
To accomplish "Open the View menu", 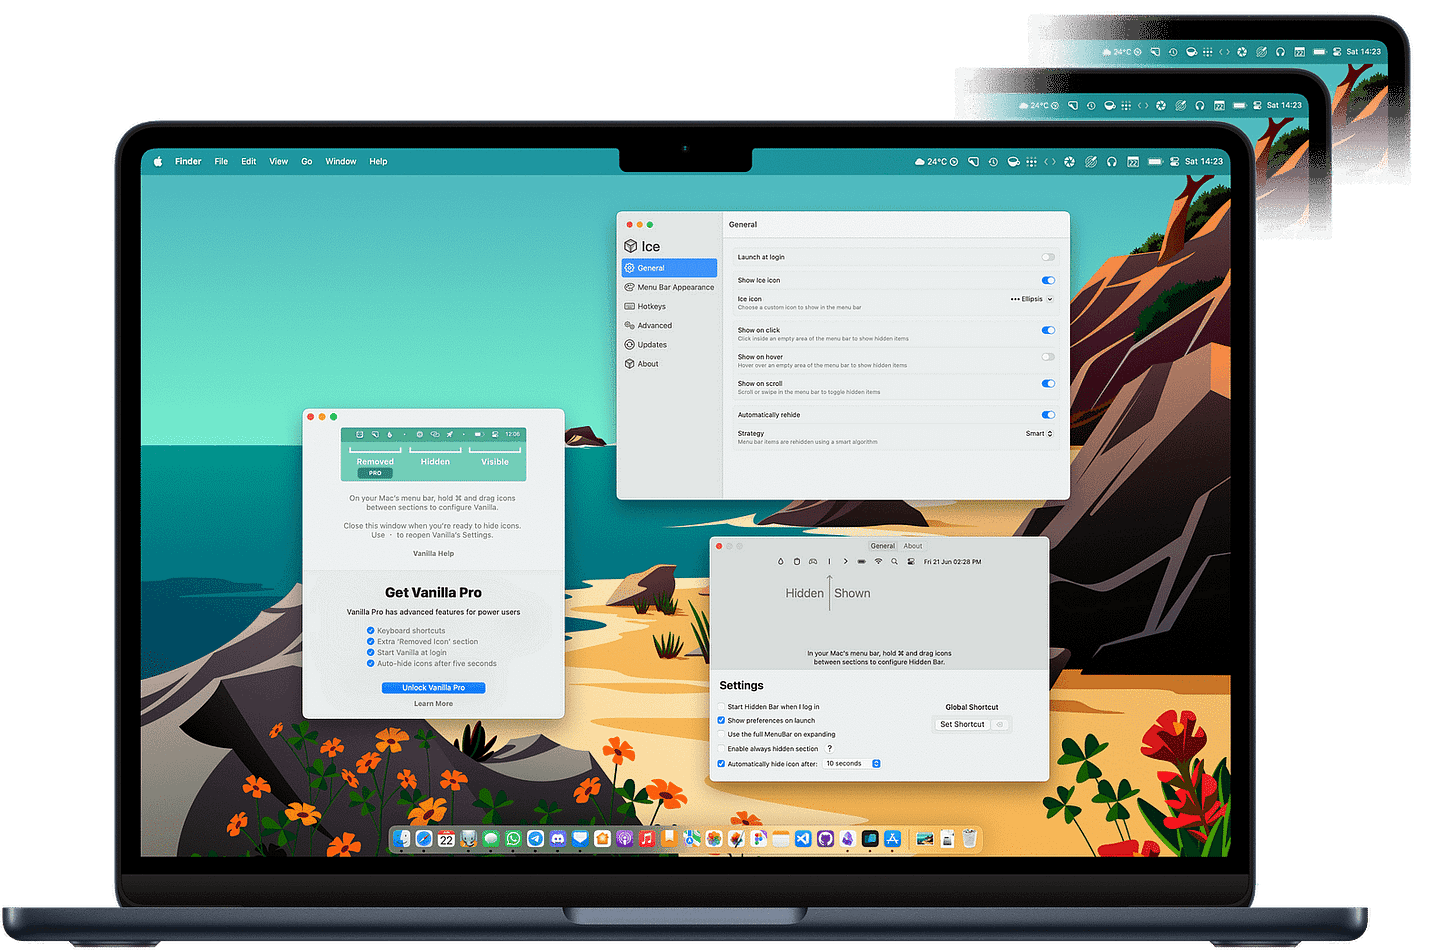I will pyautogui.click(x=279, y=161).
